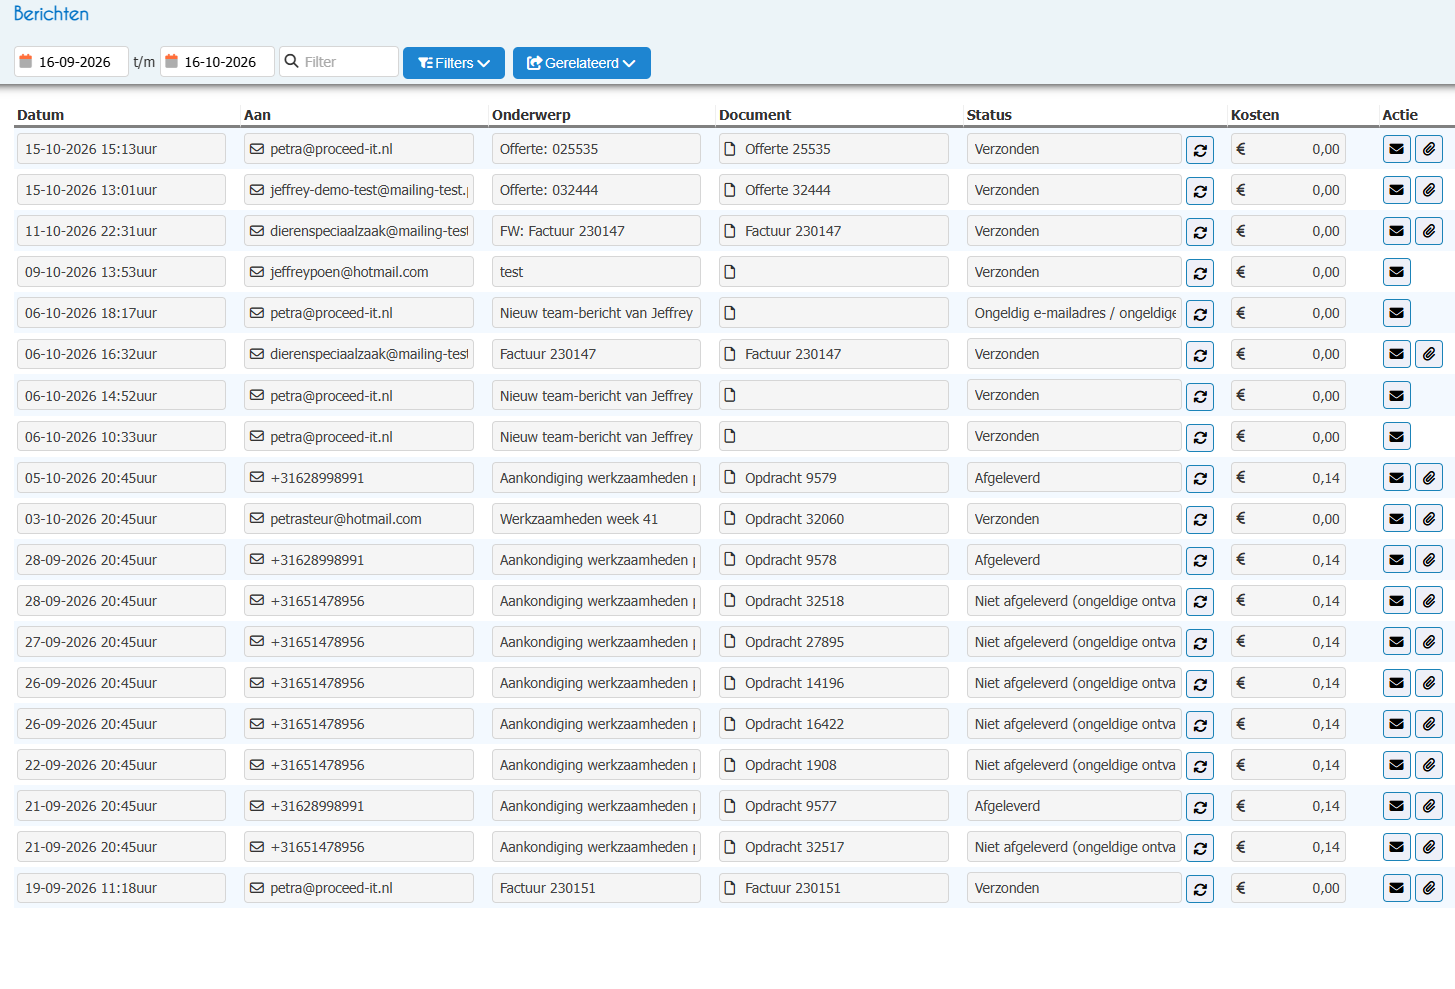Click the Document column header
The width and height of the screenshot is (1455, 989).
tap(755, 115)
